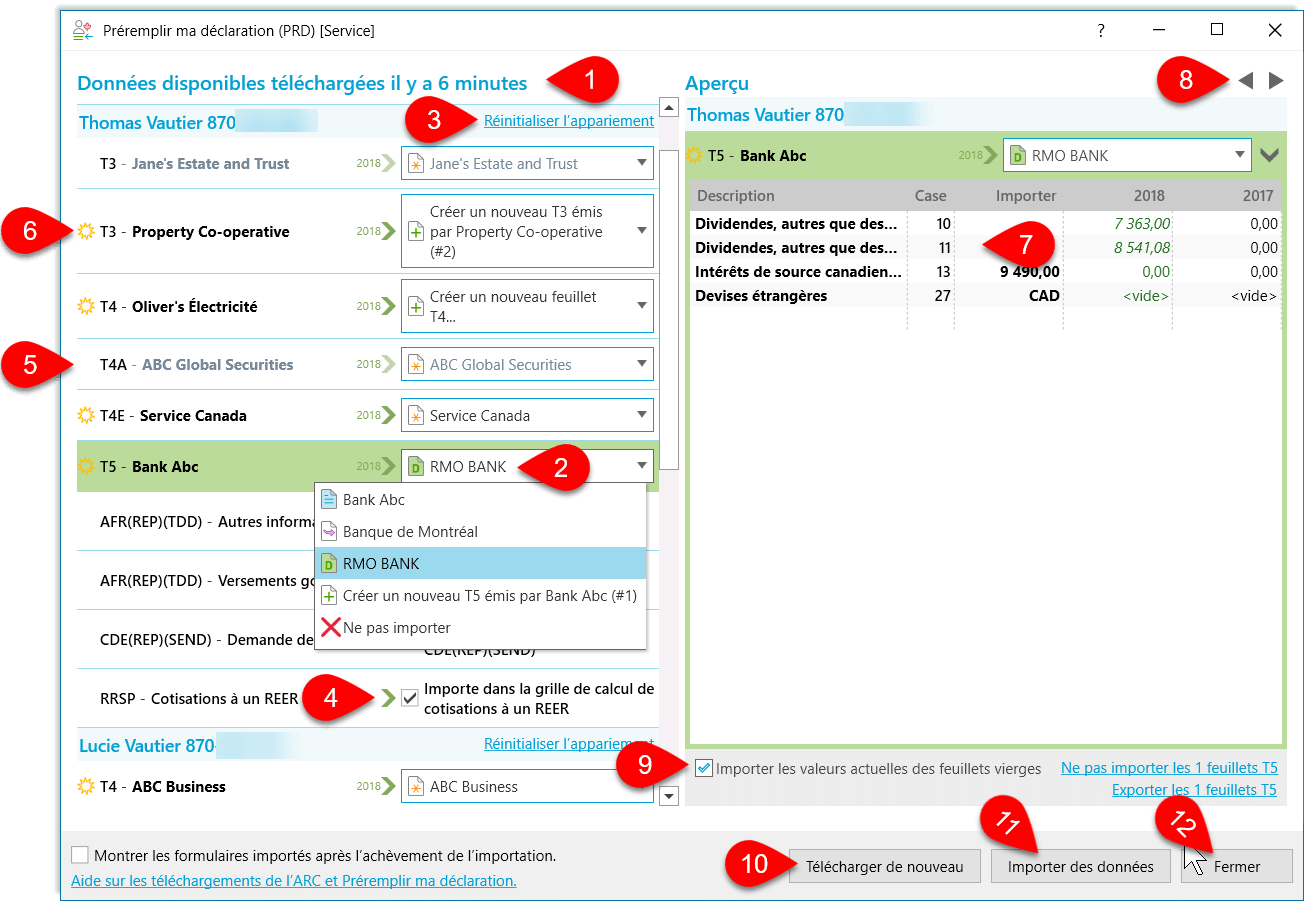Click the sun icon beside T5 Bank Abc in the Aperçu panel
The width and height of the screenshot is (1304, 901).
point(694,155)
